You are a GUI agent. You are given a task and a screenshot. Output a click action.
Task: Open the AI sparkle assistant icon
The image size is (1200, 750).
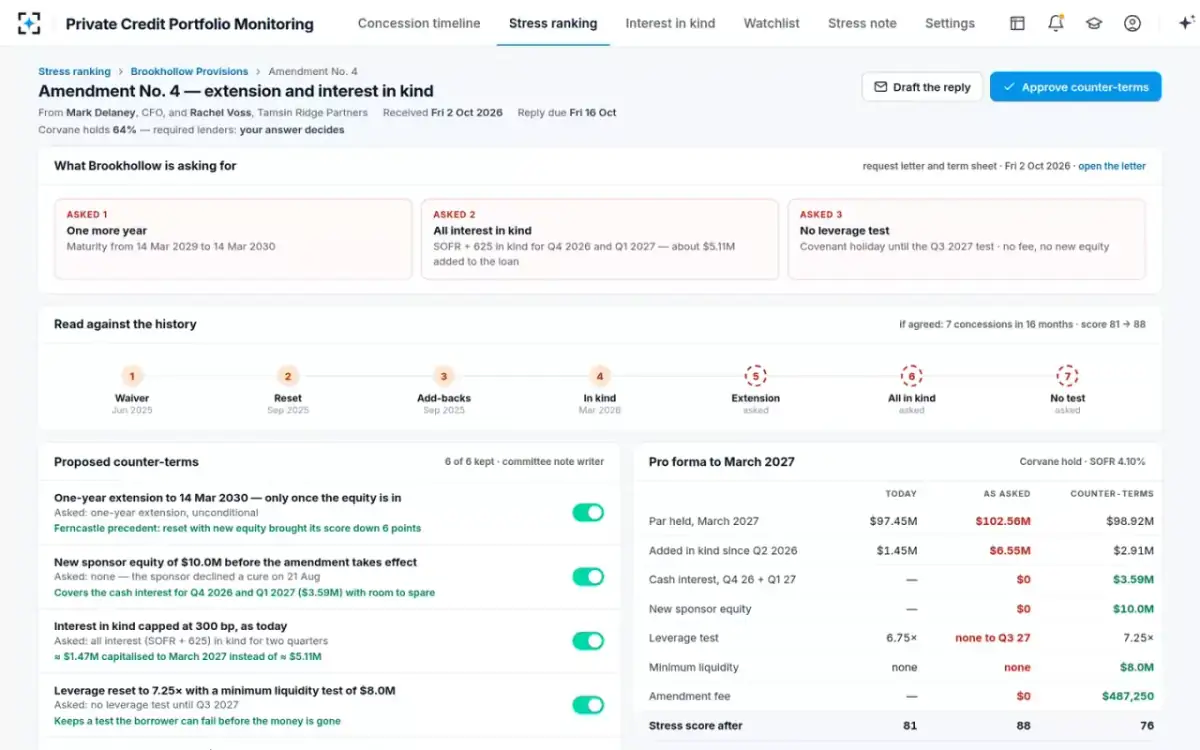point(1186,23)
